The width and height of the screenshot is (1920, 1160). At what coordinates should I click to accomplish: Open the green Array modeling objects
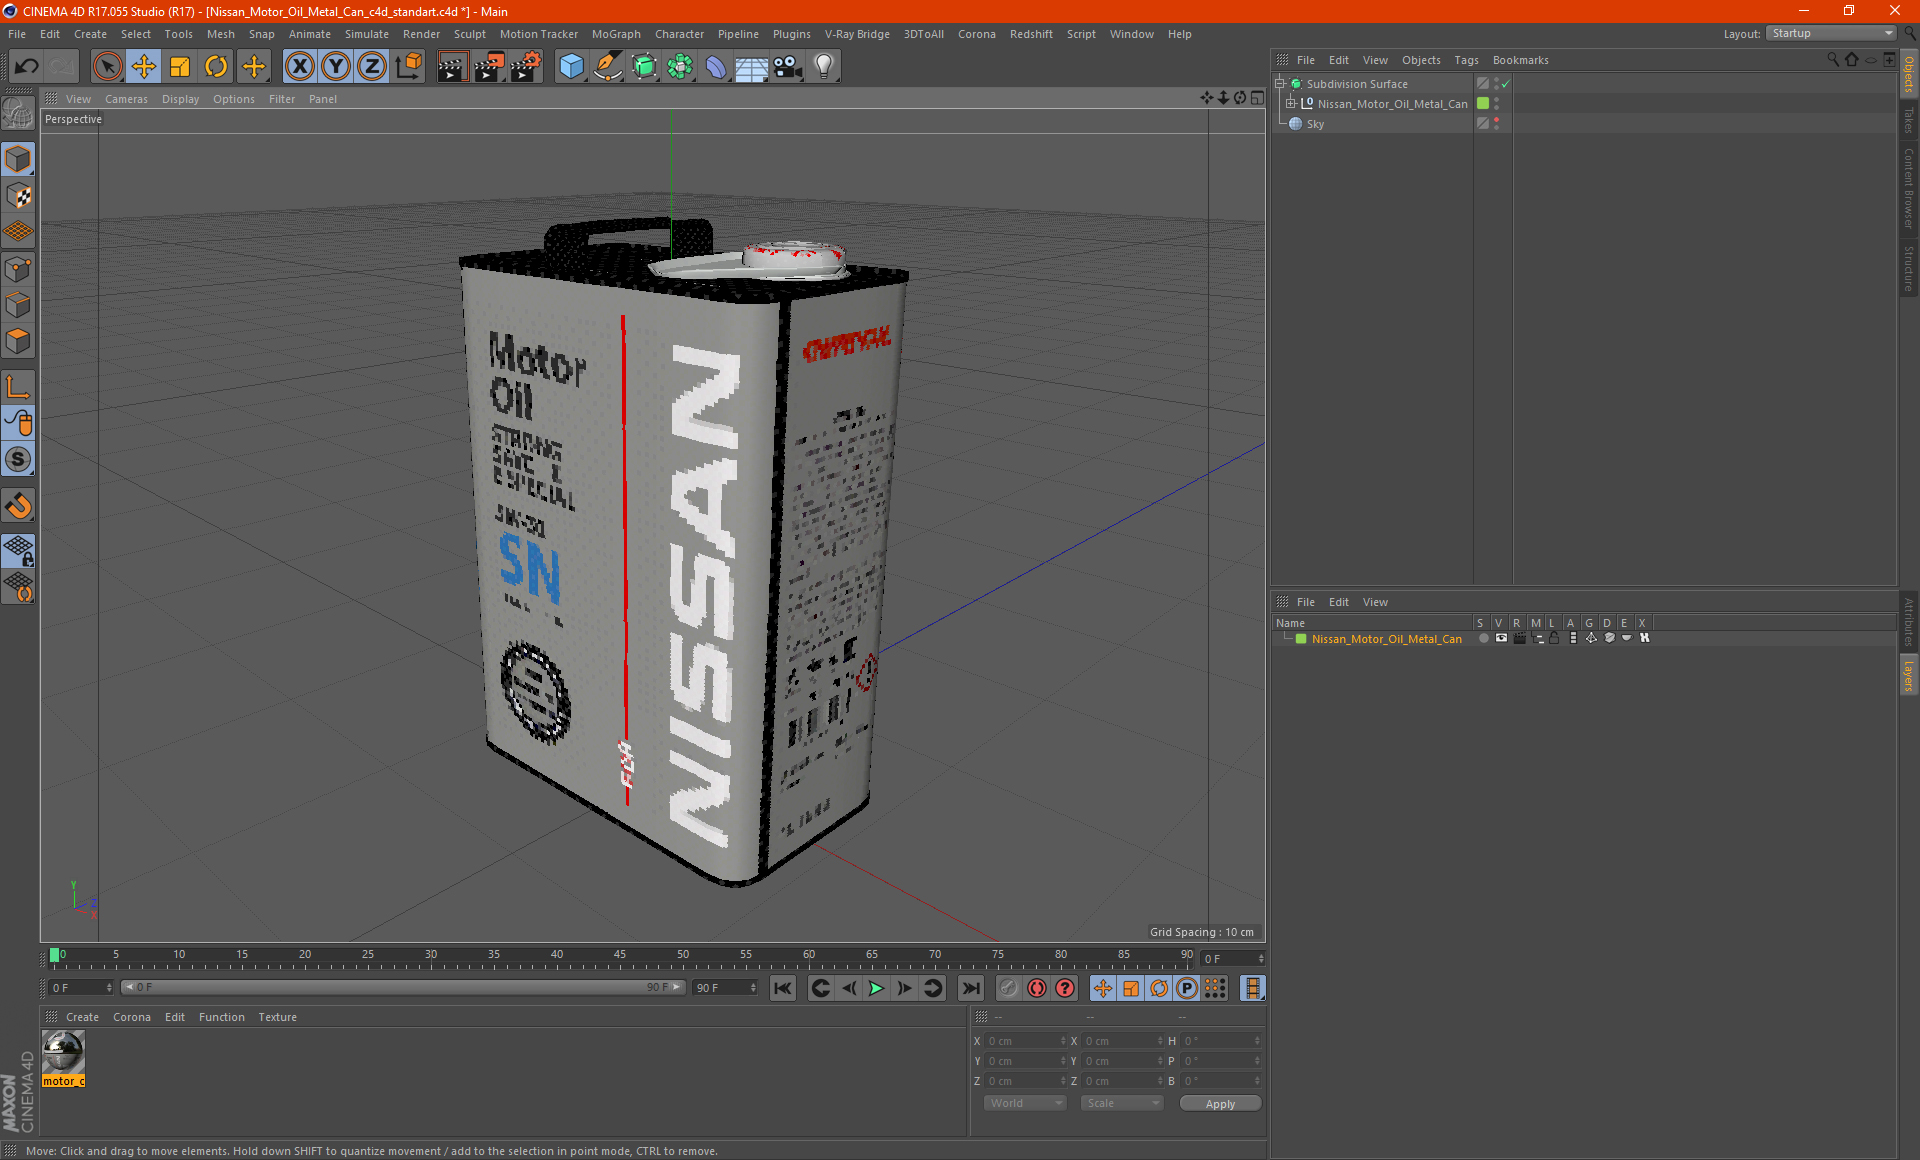click(x=680, y=67)
